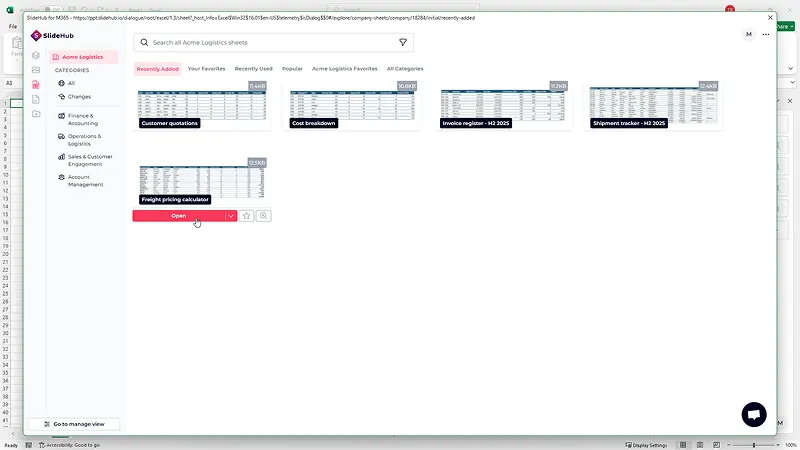800x450 pixels.
Task: Preview Freight pricing calculator with magnifier icon
Action: (263, 216)
